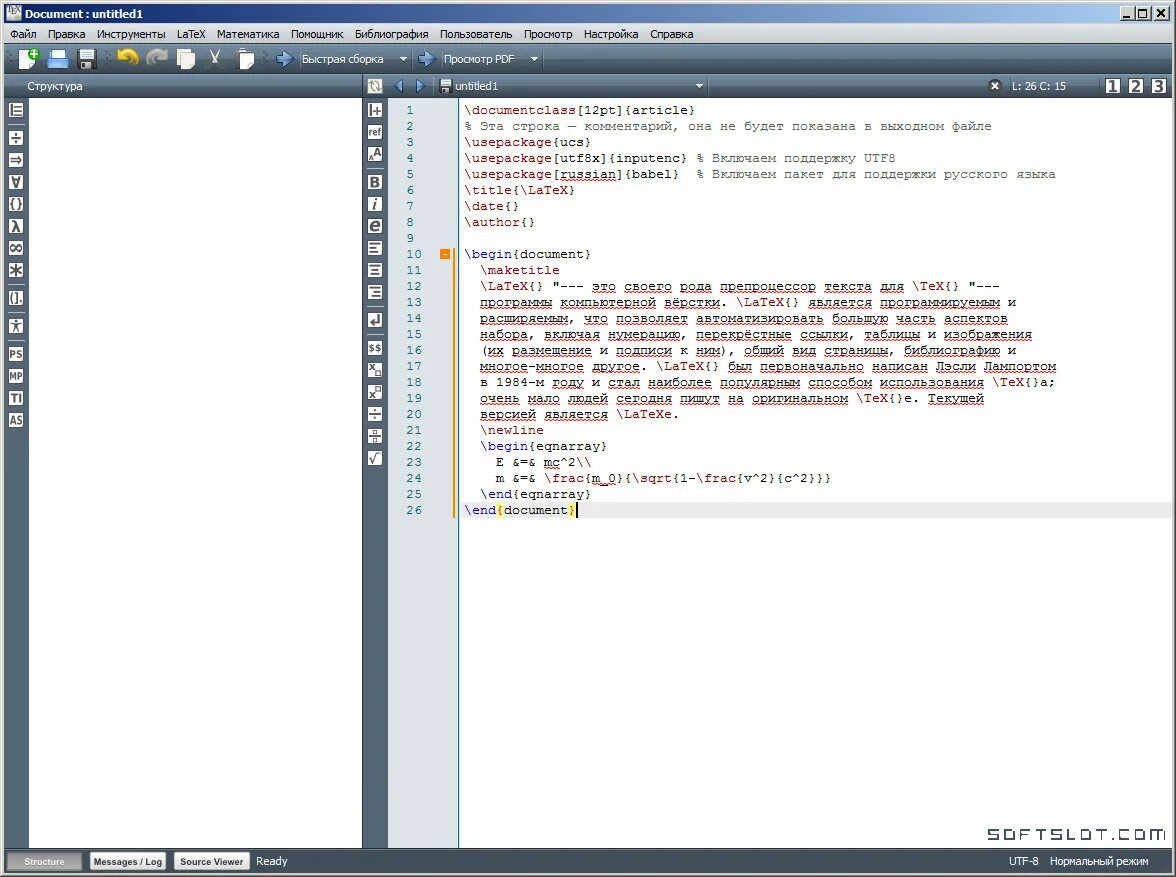Save the document with the floppy icon
Screen dimensions: 1176x877
pos(87,59)
